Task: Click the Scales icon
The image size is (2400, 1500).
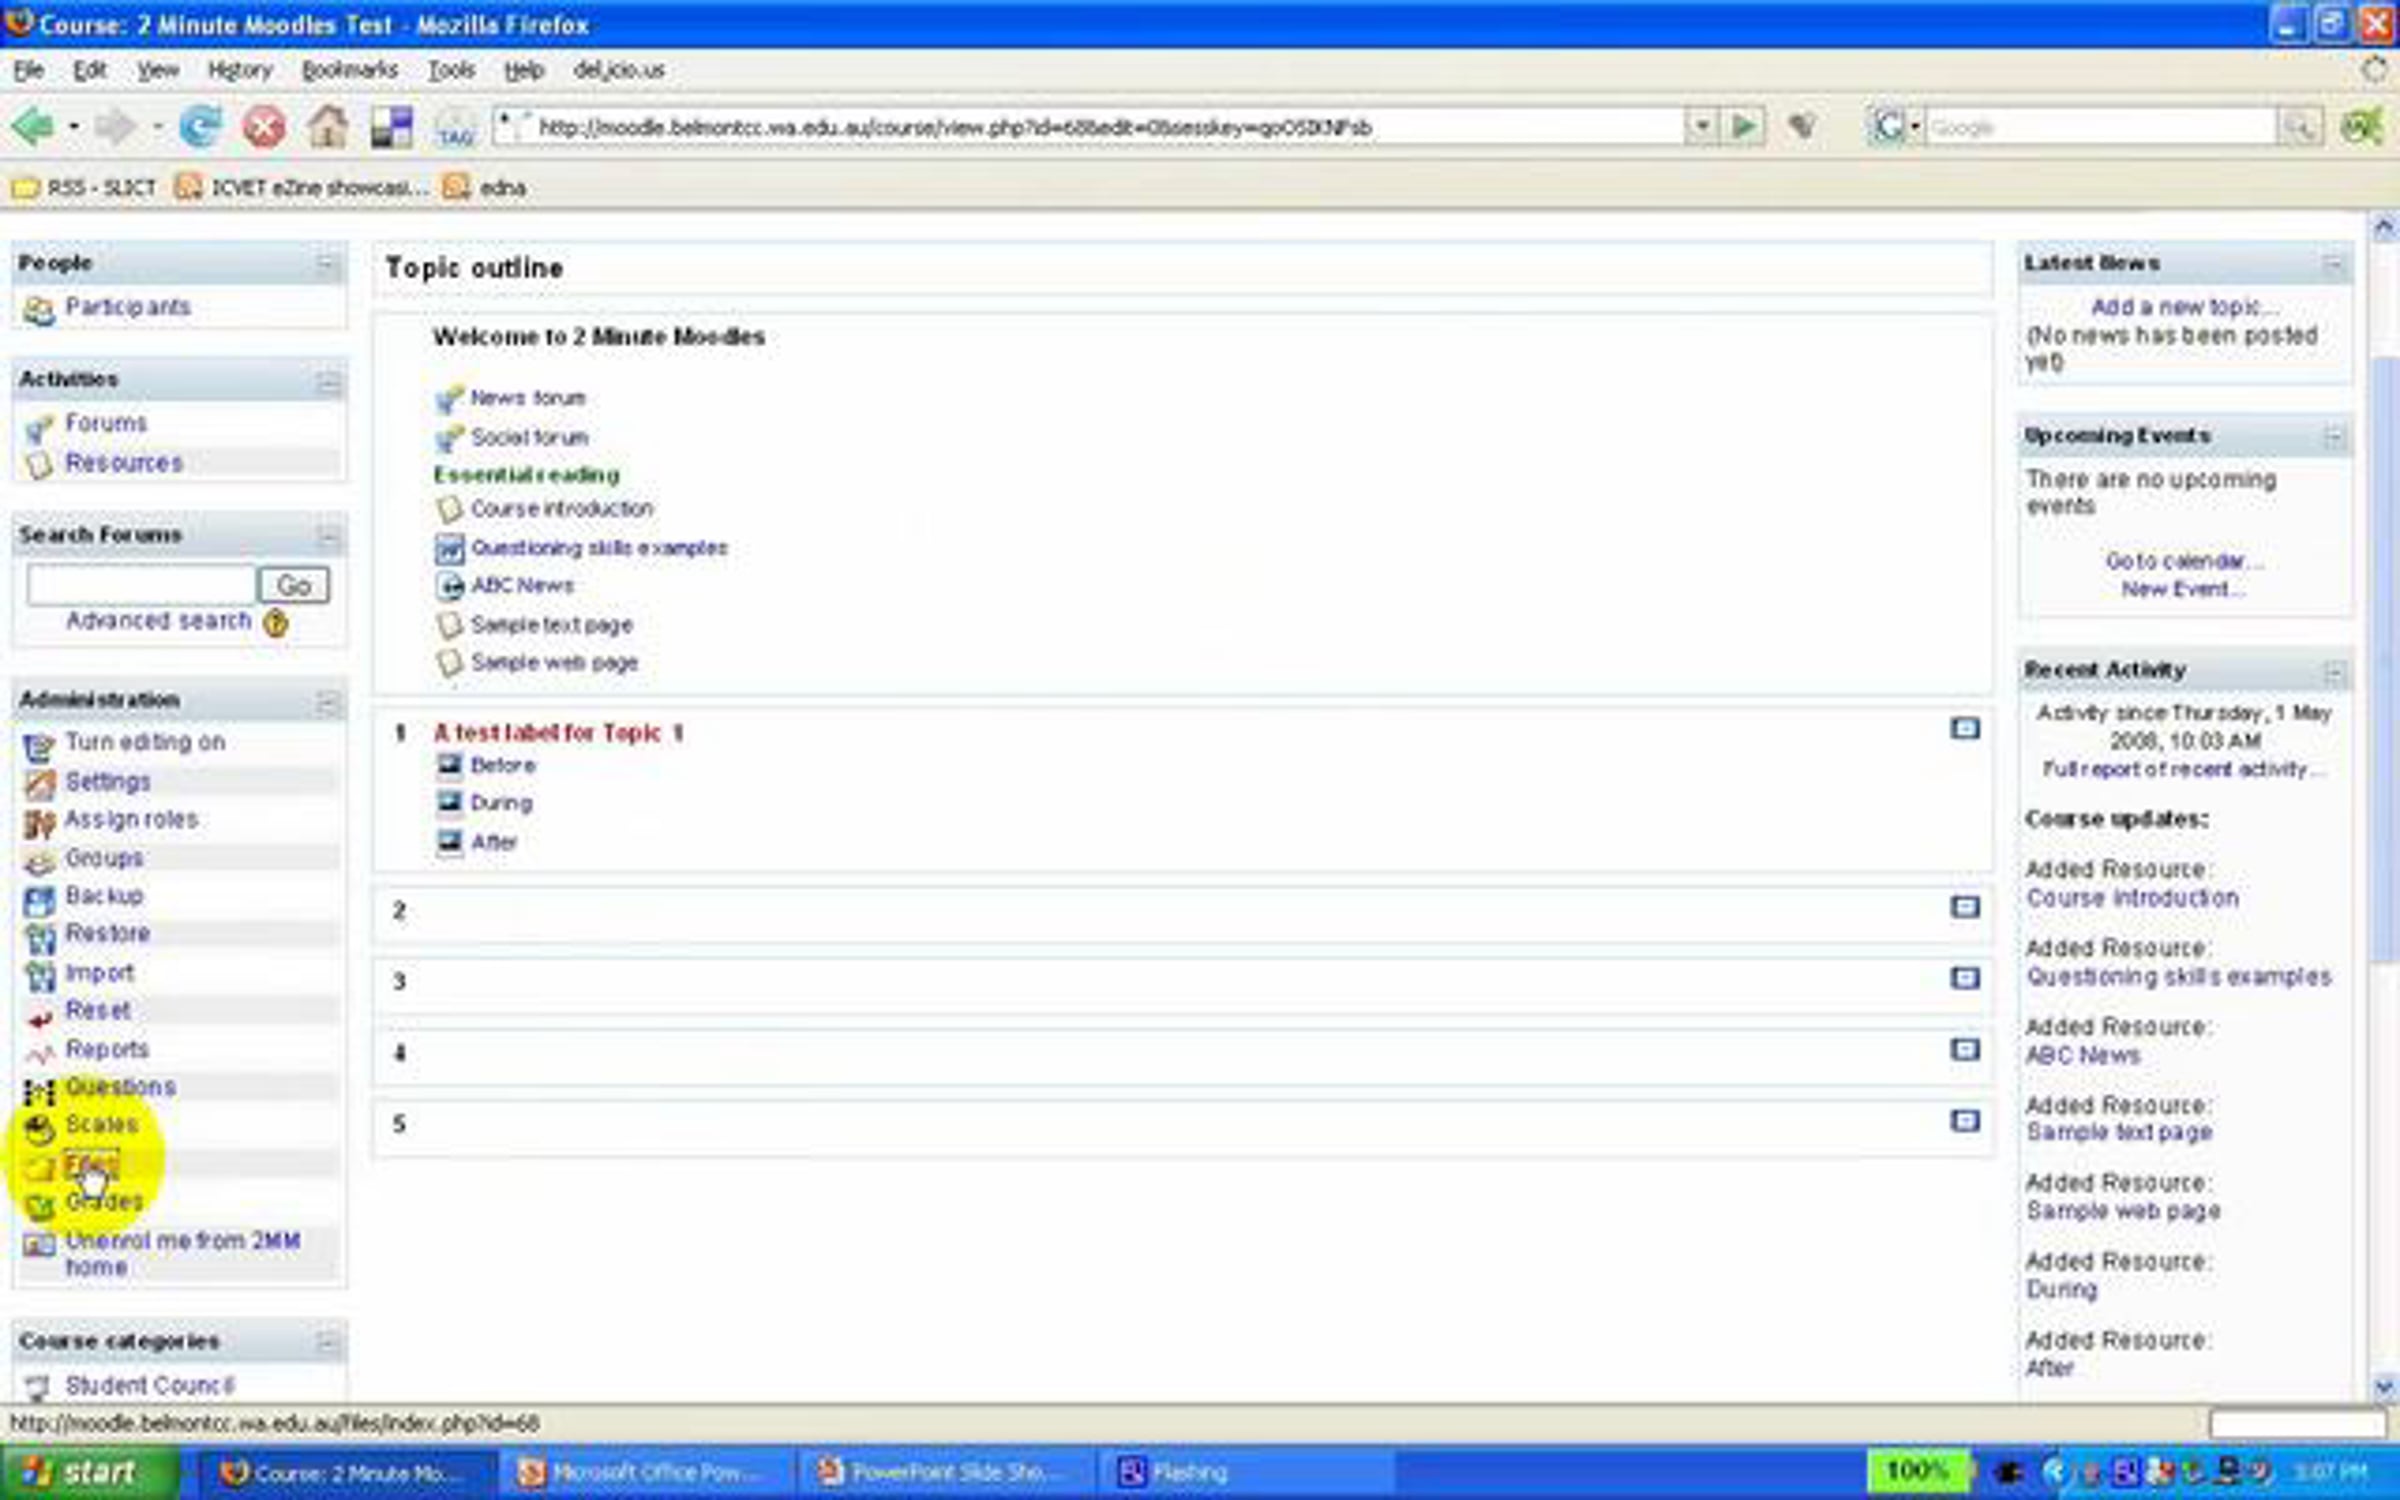Action: click(39, 1129)
